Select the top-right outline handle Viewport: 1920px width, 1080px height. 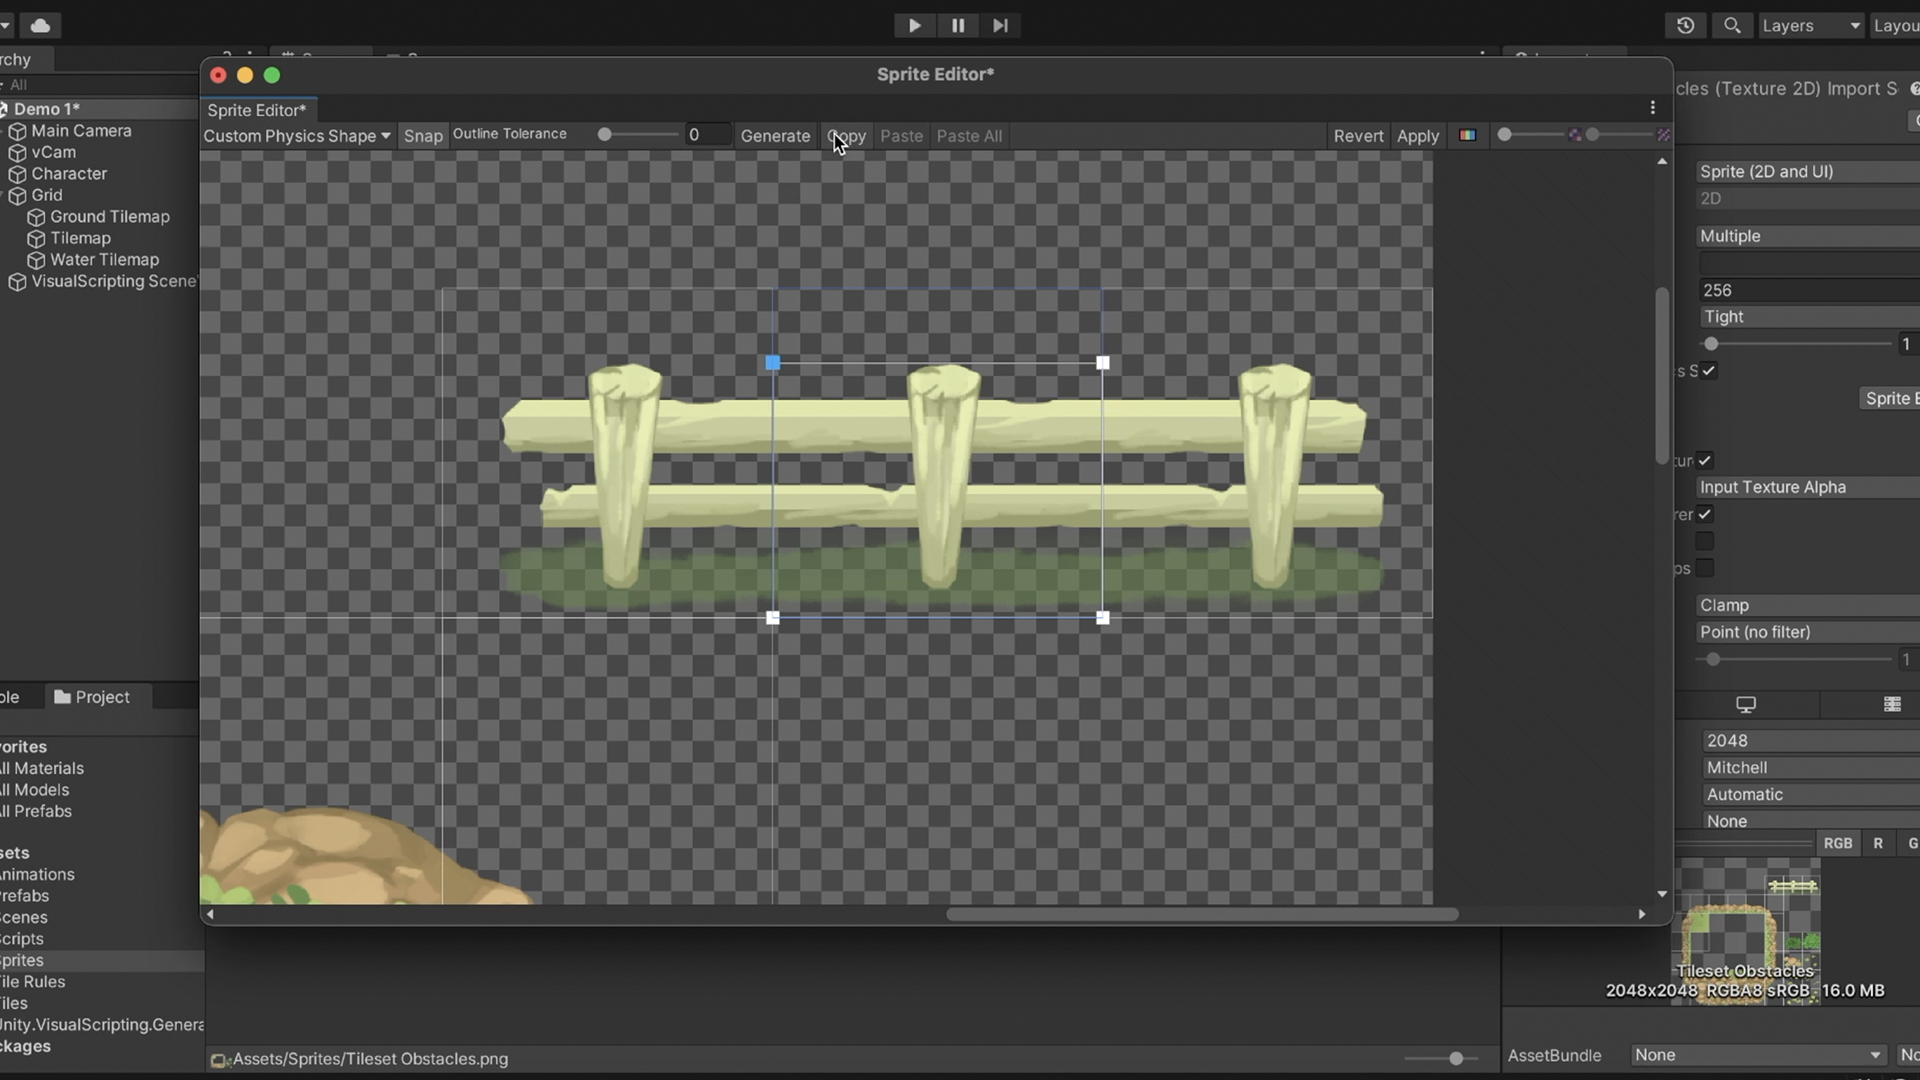1103,363
